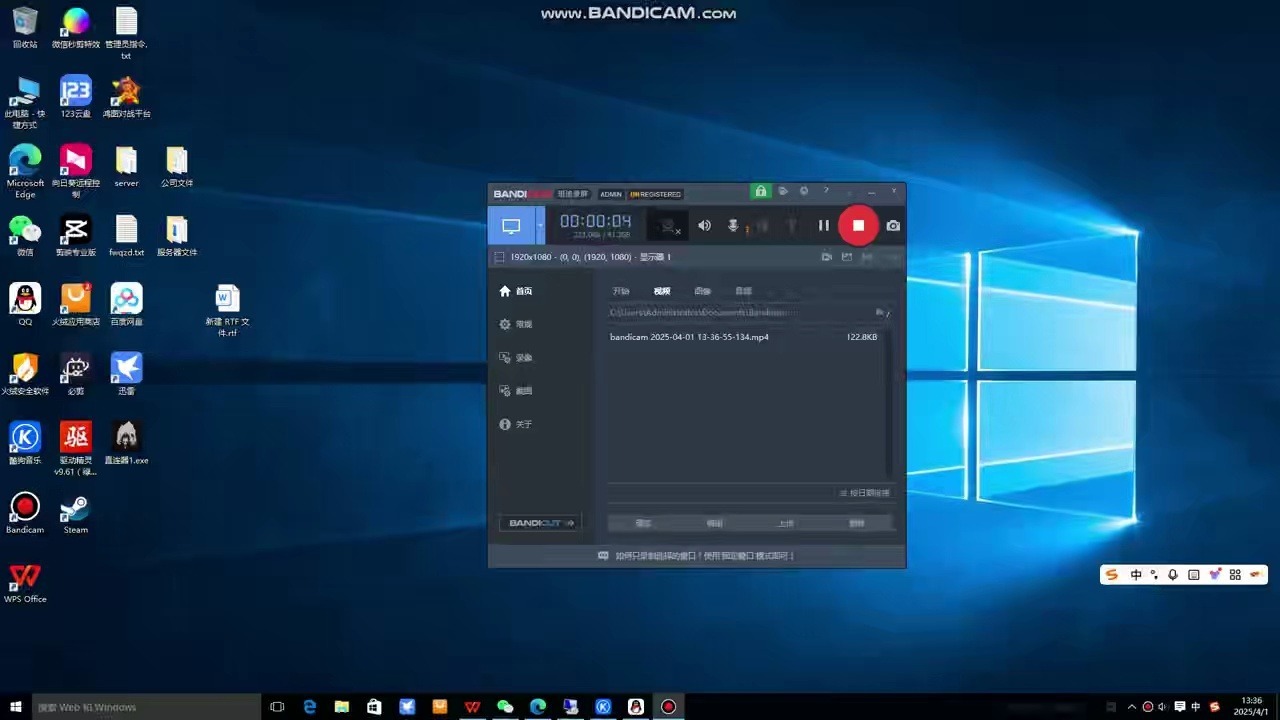
Task: Open File Explorer from the taskbar
Action: 341,706
